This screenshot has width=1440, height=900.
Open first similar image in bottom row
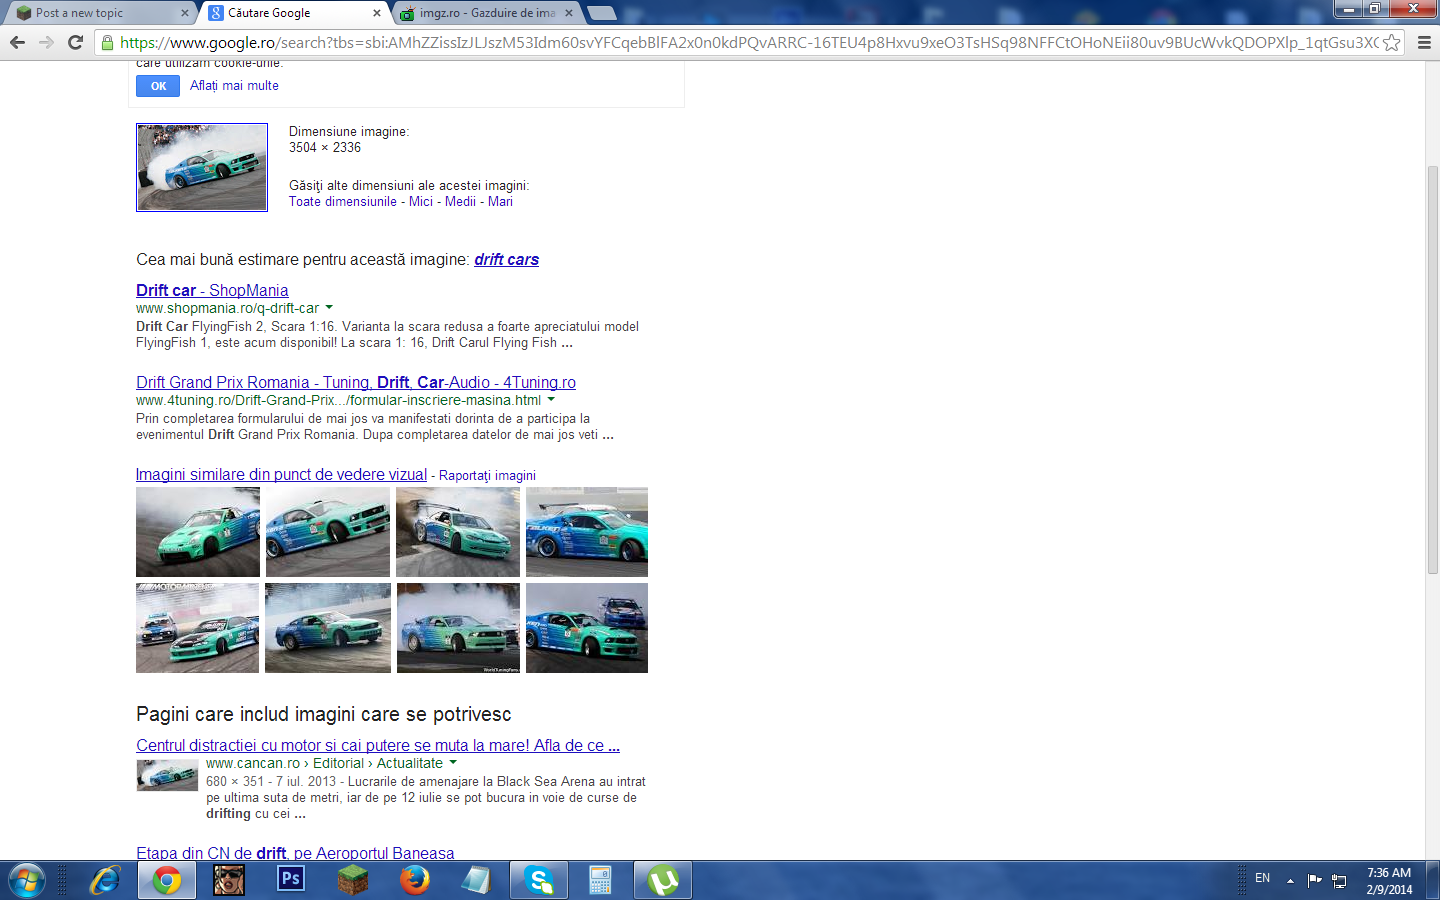pos(197,628)
